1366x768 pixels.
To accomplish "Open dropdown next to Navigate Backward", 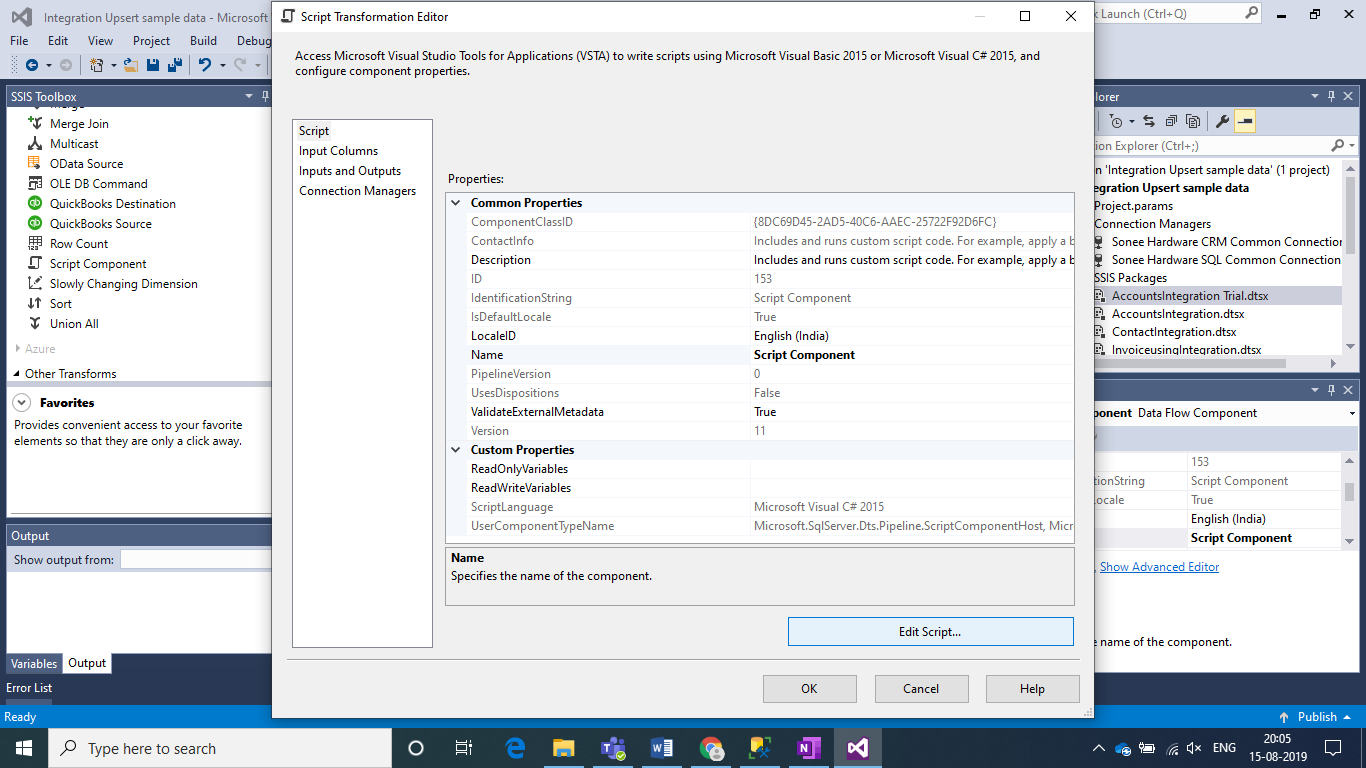I will (48, 65).
